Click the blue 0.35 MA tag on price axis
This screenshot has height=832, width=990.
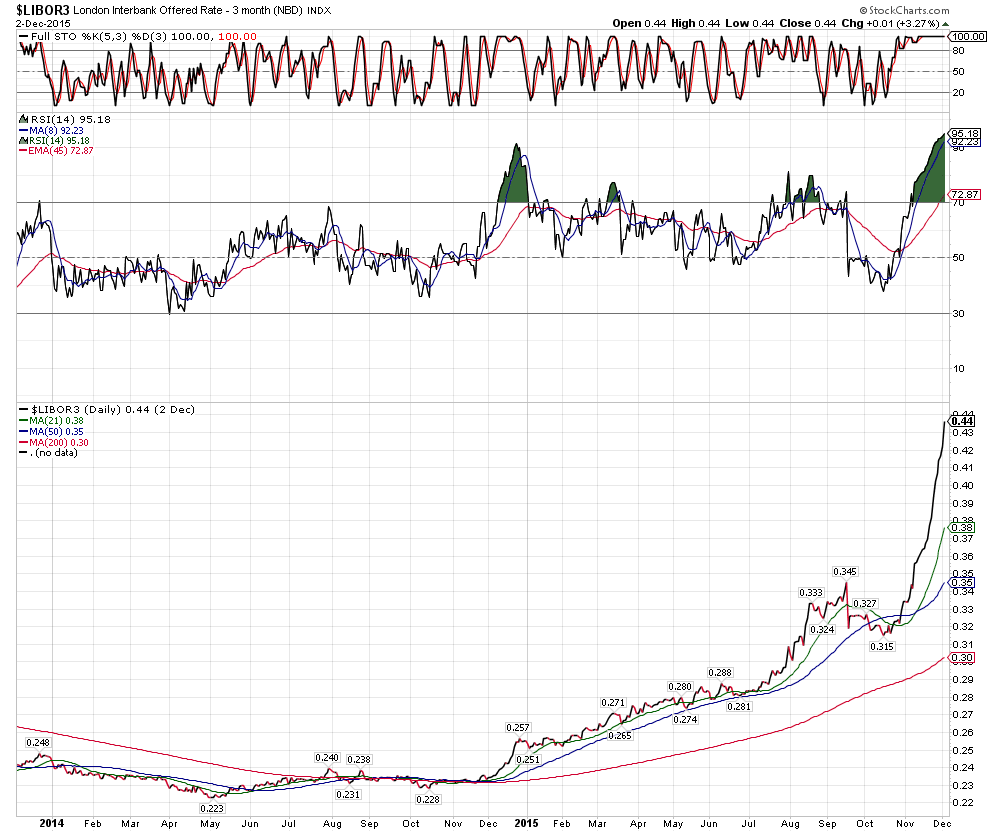pos(962,583)
